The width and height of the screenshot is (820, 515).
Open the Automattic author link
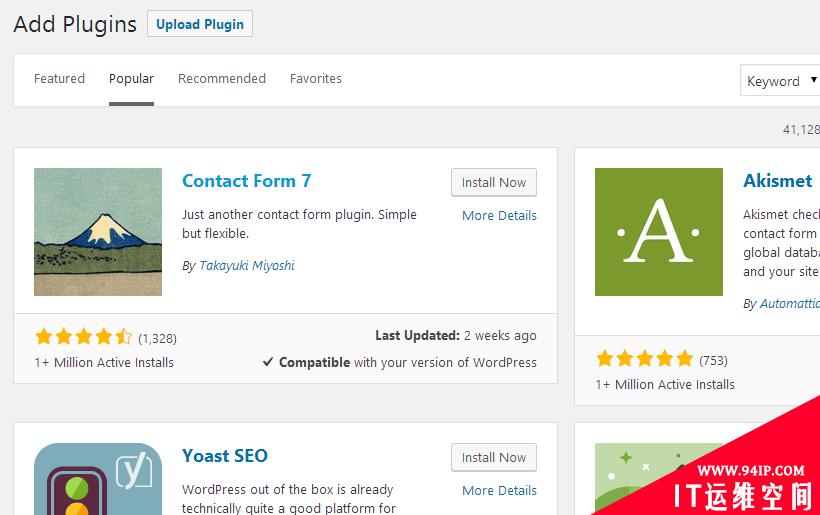point(790,304)
